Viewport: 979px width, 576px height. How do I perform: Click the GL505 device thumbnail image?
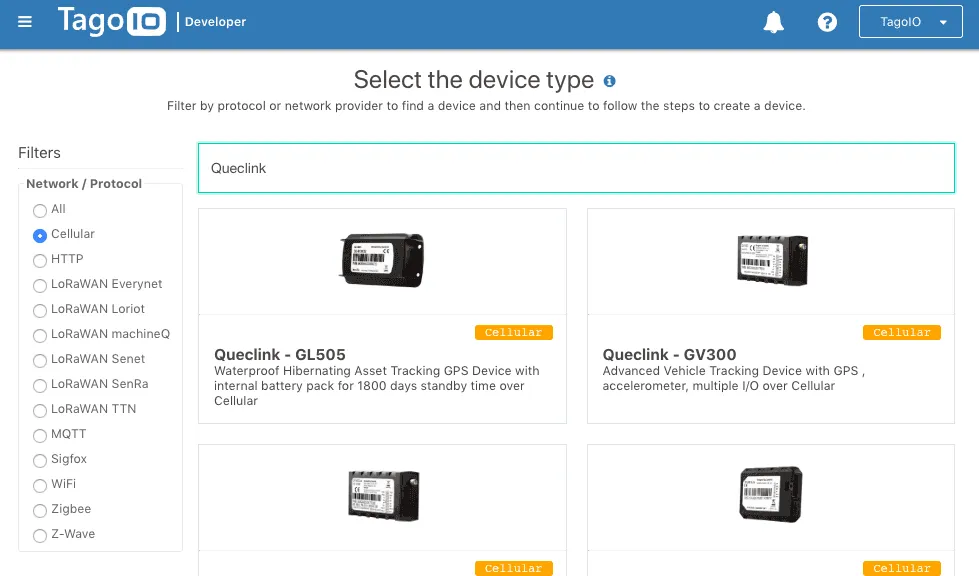tap(383, 259)
